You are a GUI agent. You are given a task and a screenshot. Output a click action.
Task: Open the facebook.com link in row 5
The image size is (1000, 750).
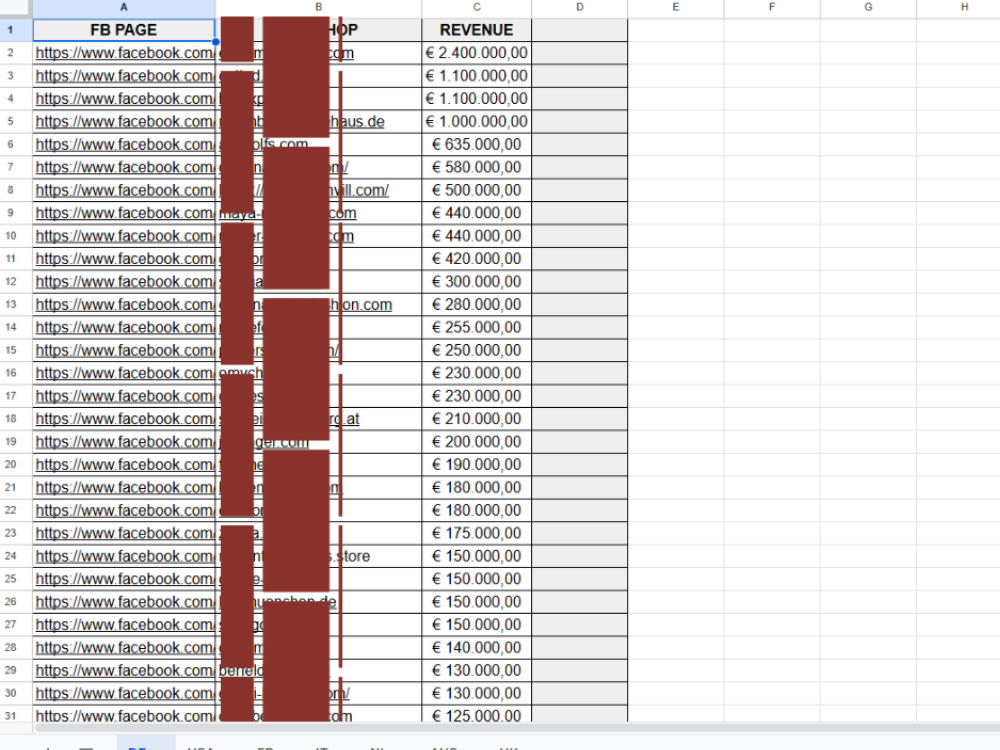point(125,122)
